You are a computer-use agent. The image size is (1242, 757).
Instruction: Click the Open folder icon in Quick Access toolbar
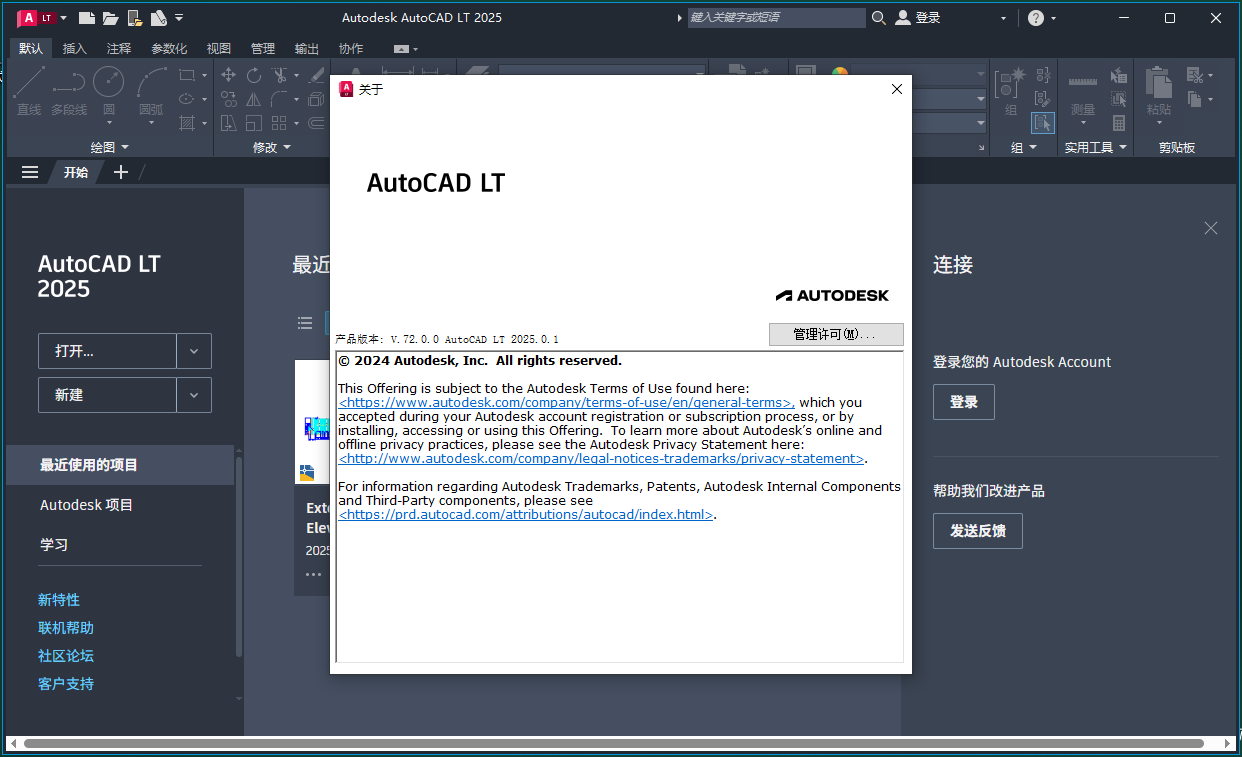pos(110,18)
